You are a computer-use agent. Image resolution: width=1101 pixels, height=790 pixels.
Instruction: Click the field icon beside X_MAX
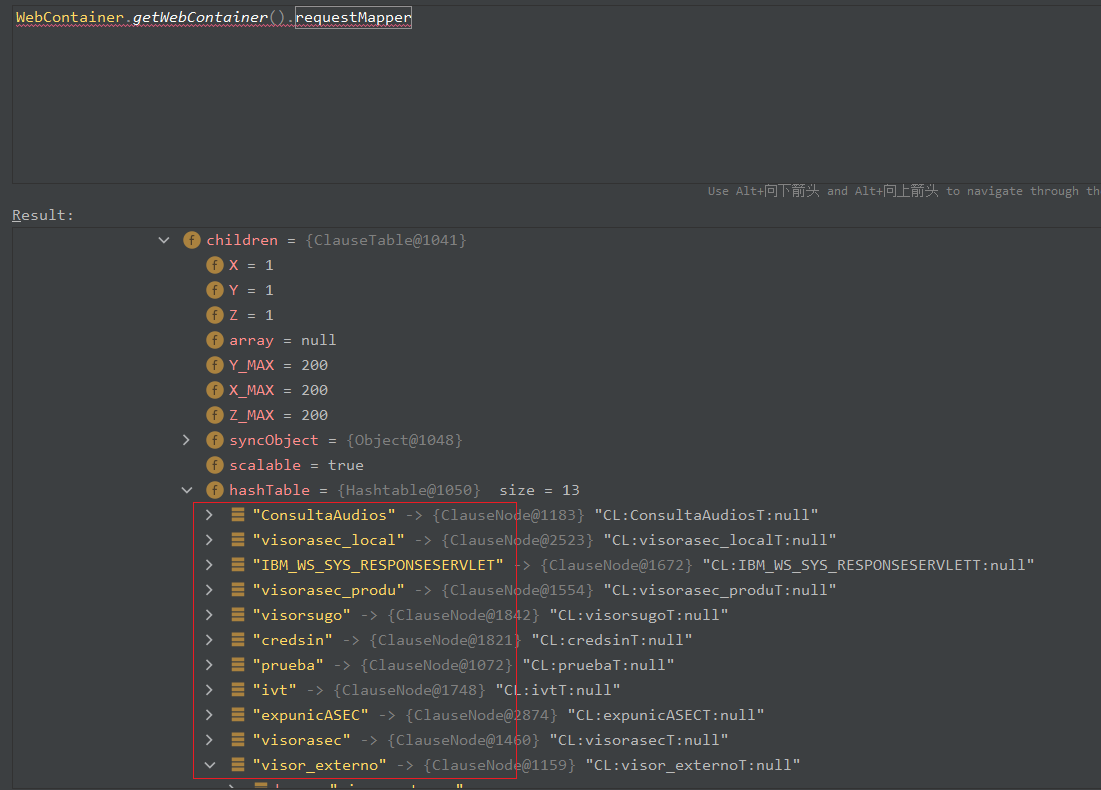[215, 390]
